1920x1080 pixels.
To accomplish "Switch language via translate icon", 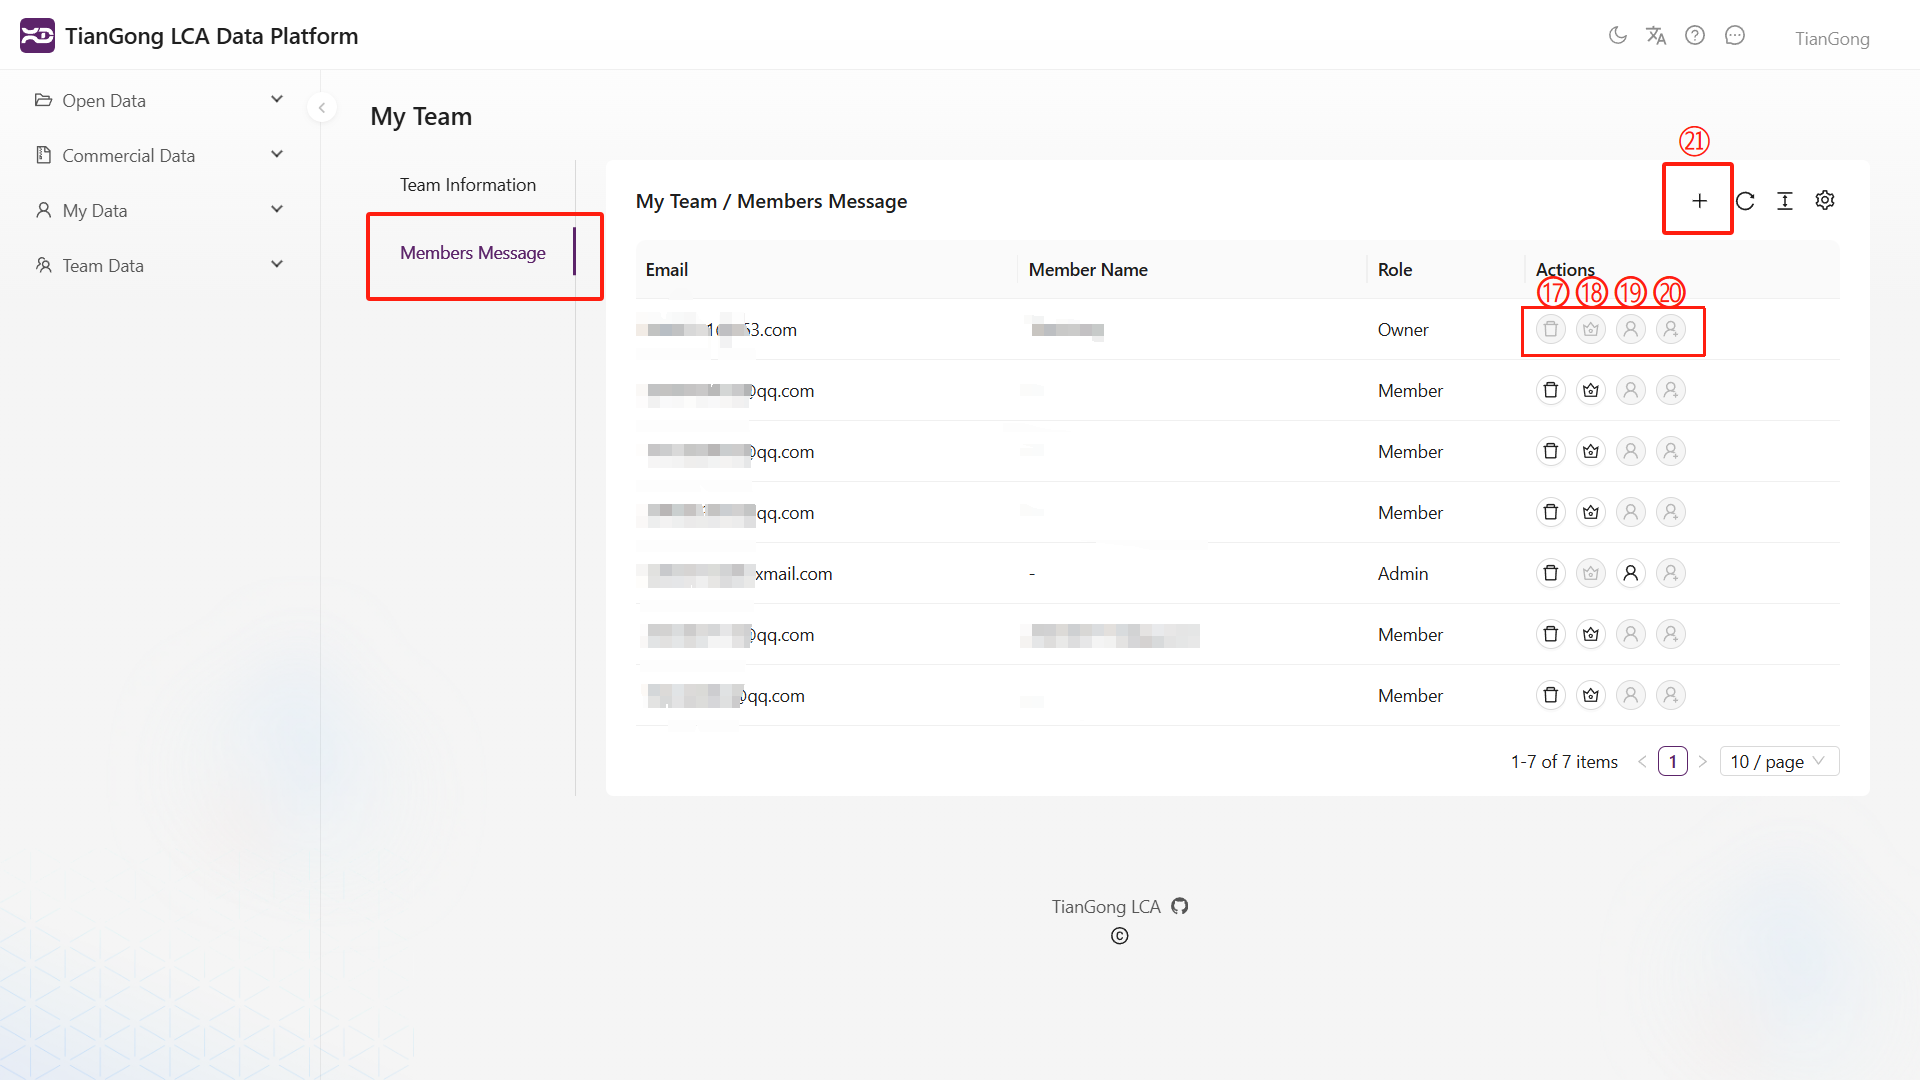I will tap(1656, 36).
